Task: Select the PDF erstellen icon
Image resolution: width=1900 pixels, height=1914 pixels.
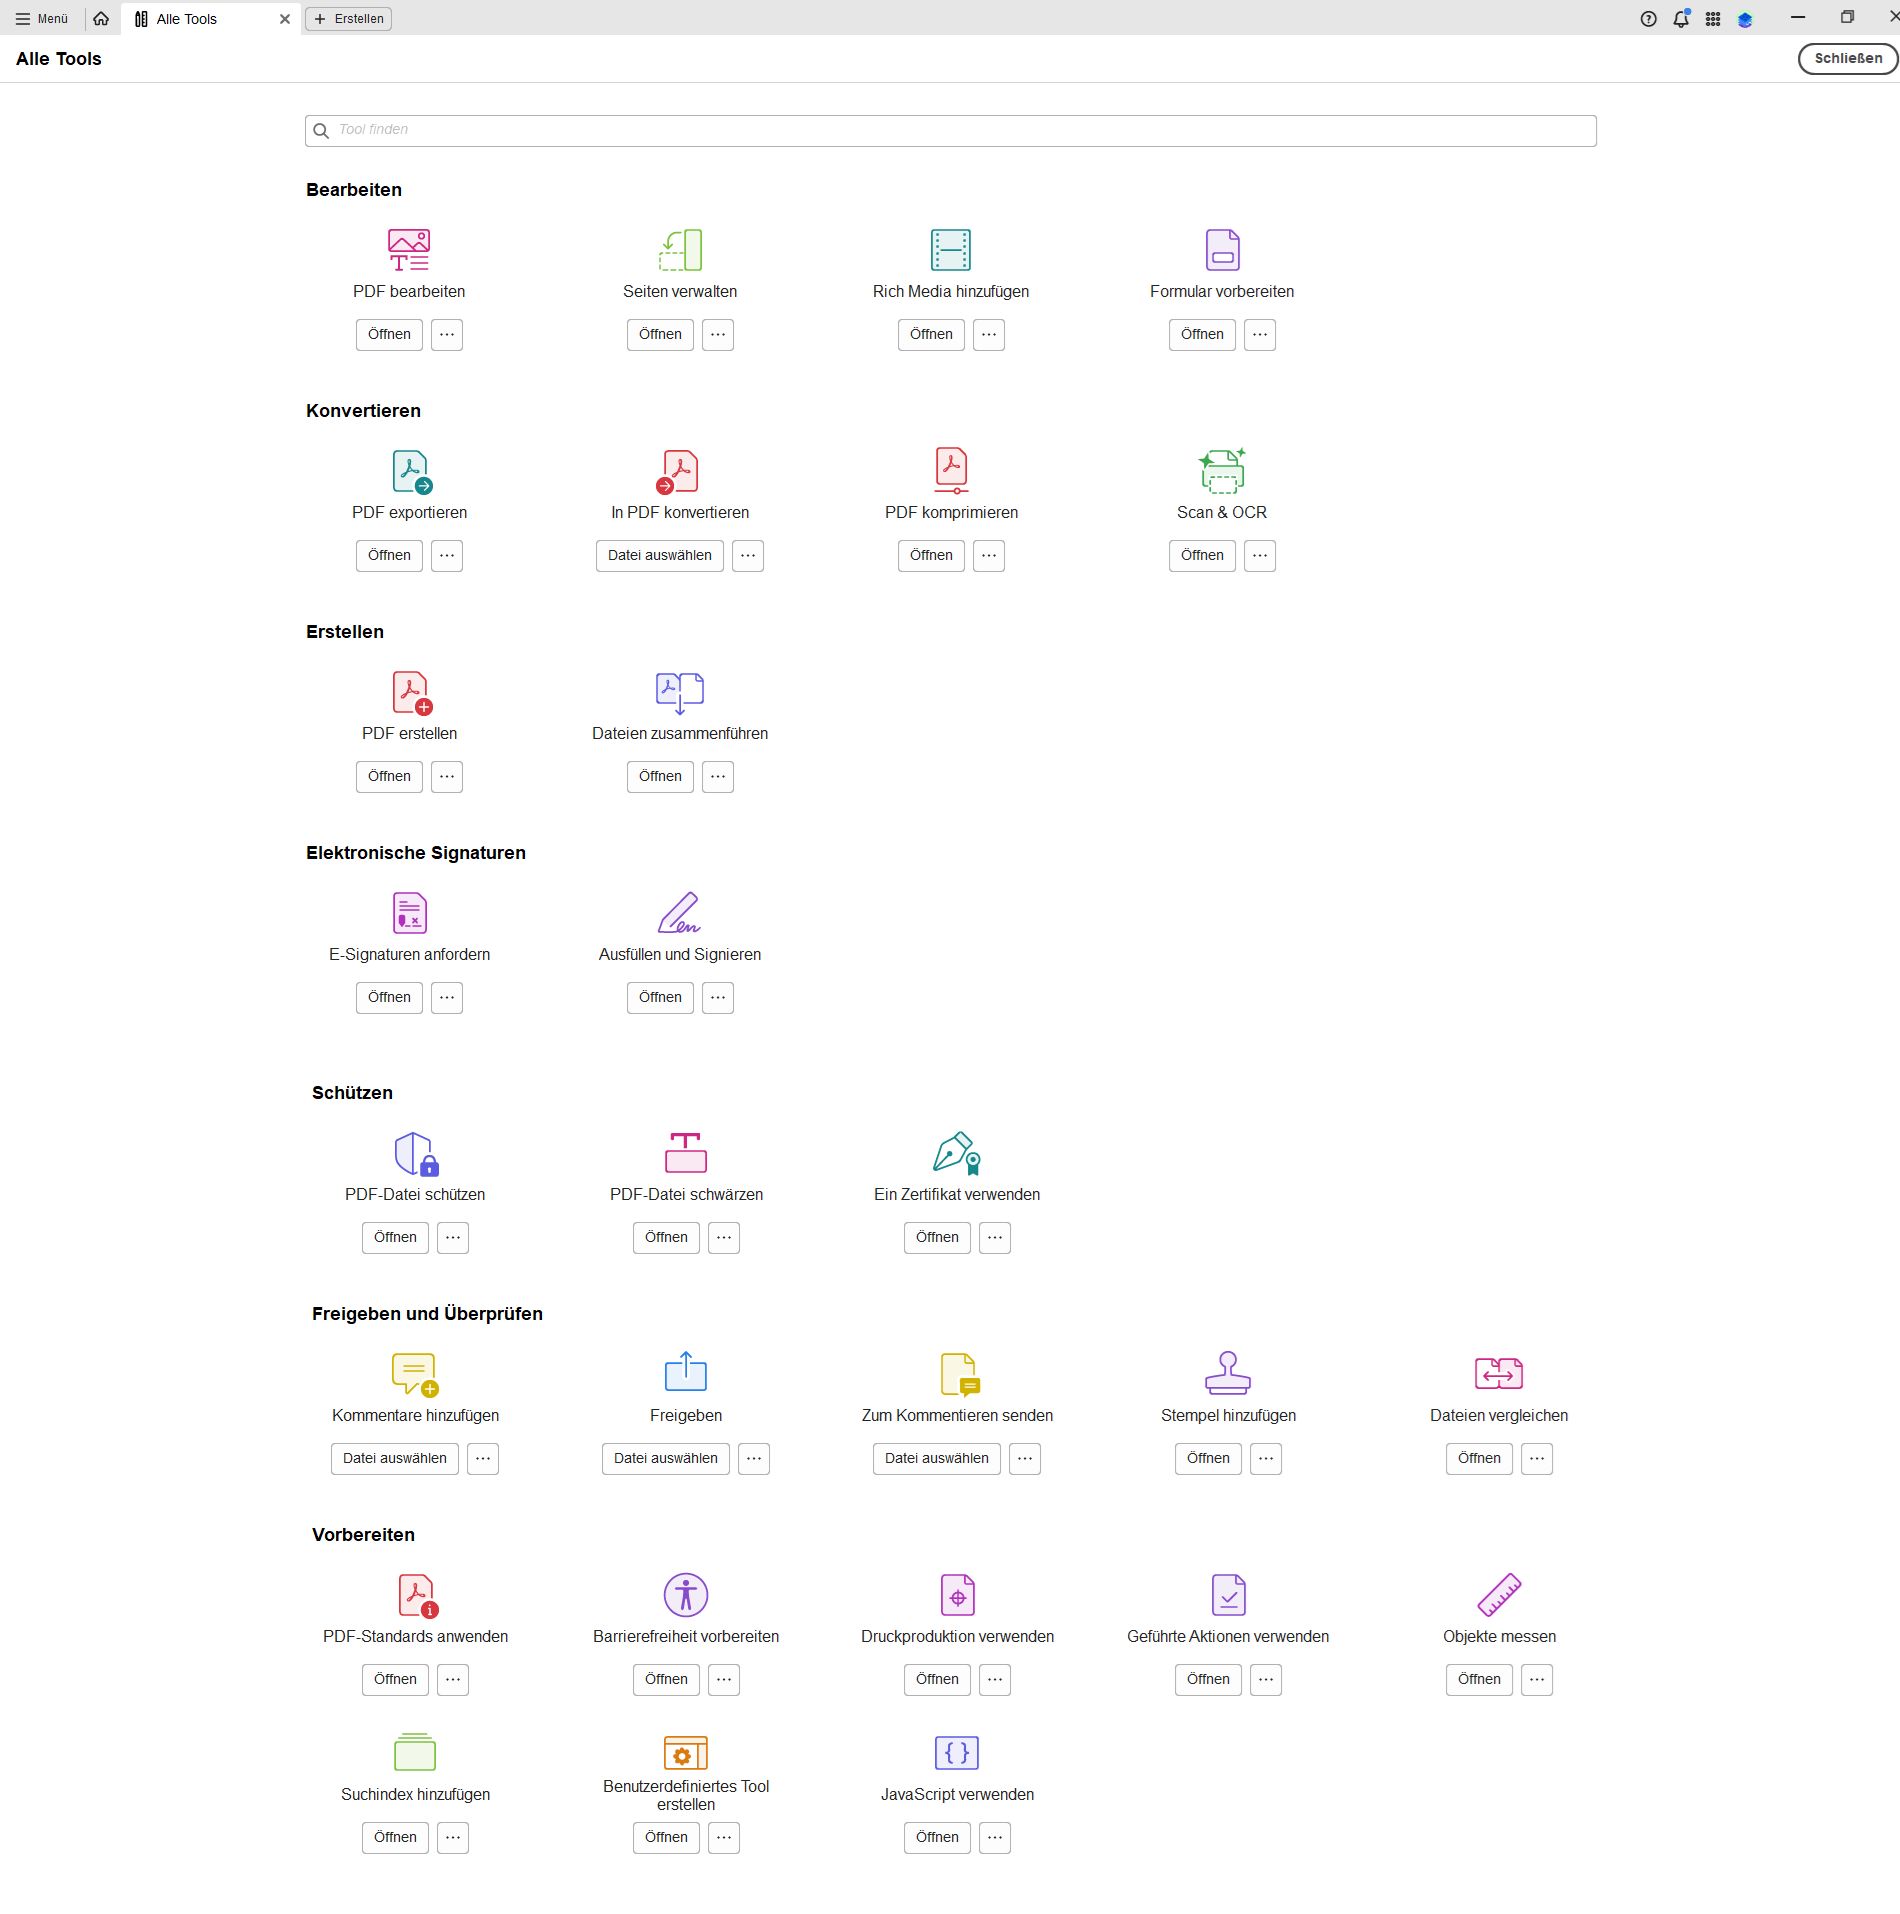Action: [409, 692]
